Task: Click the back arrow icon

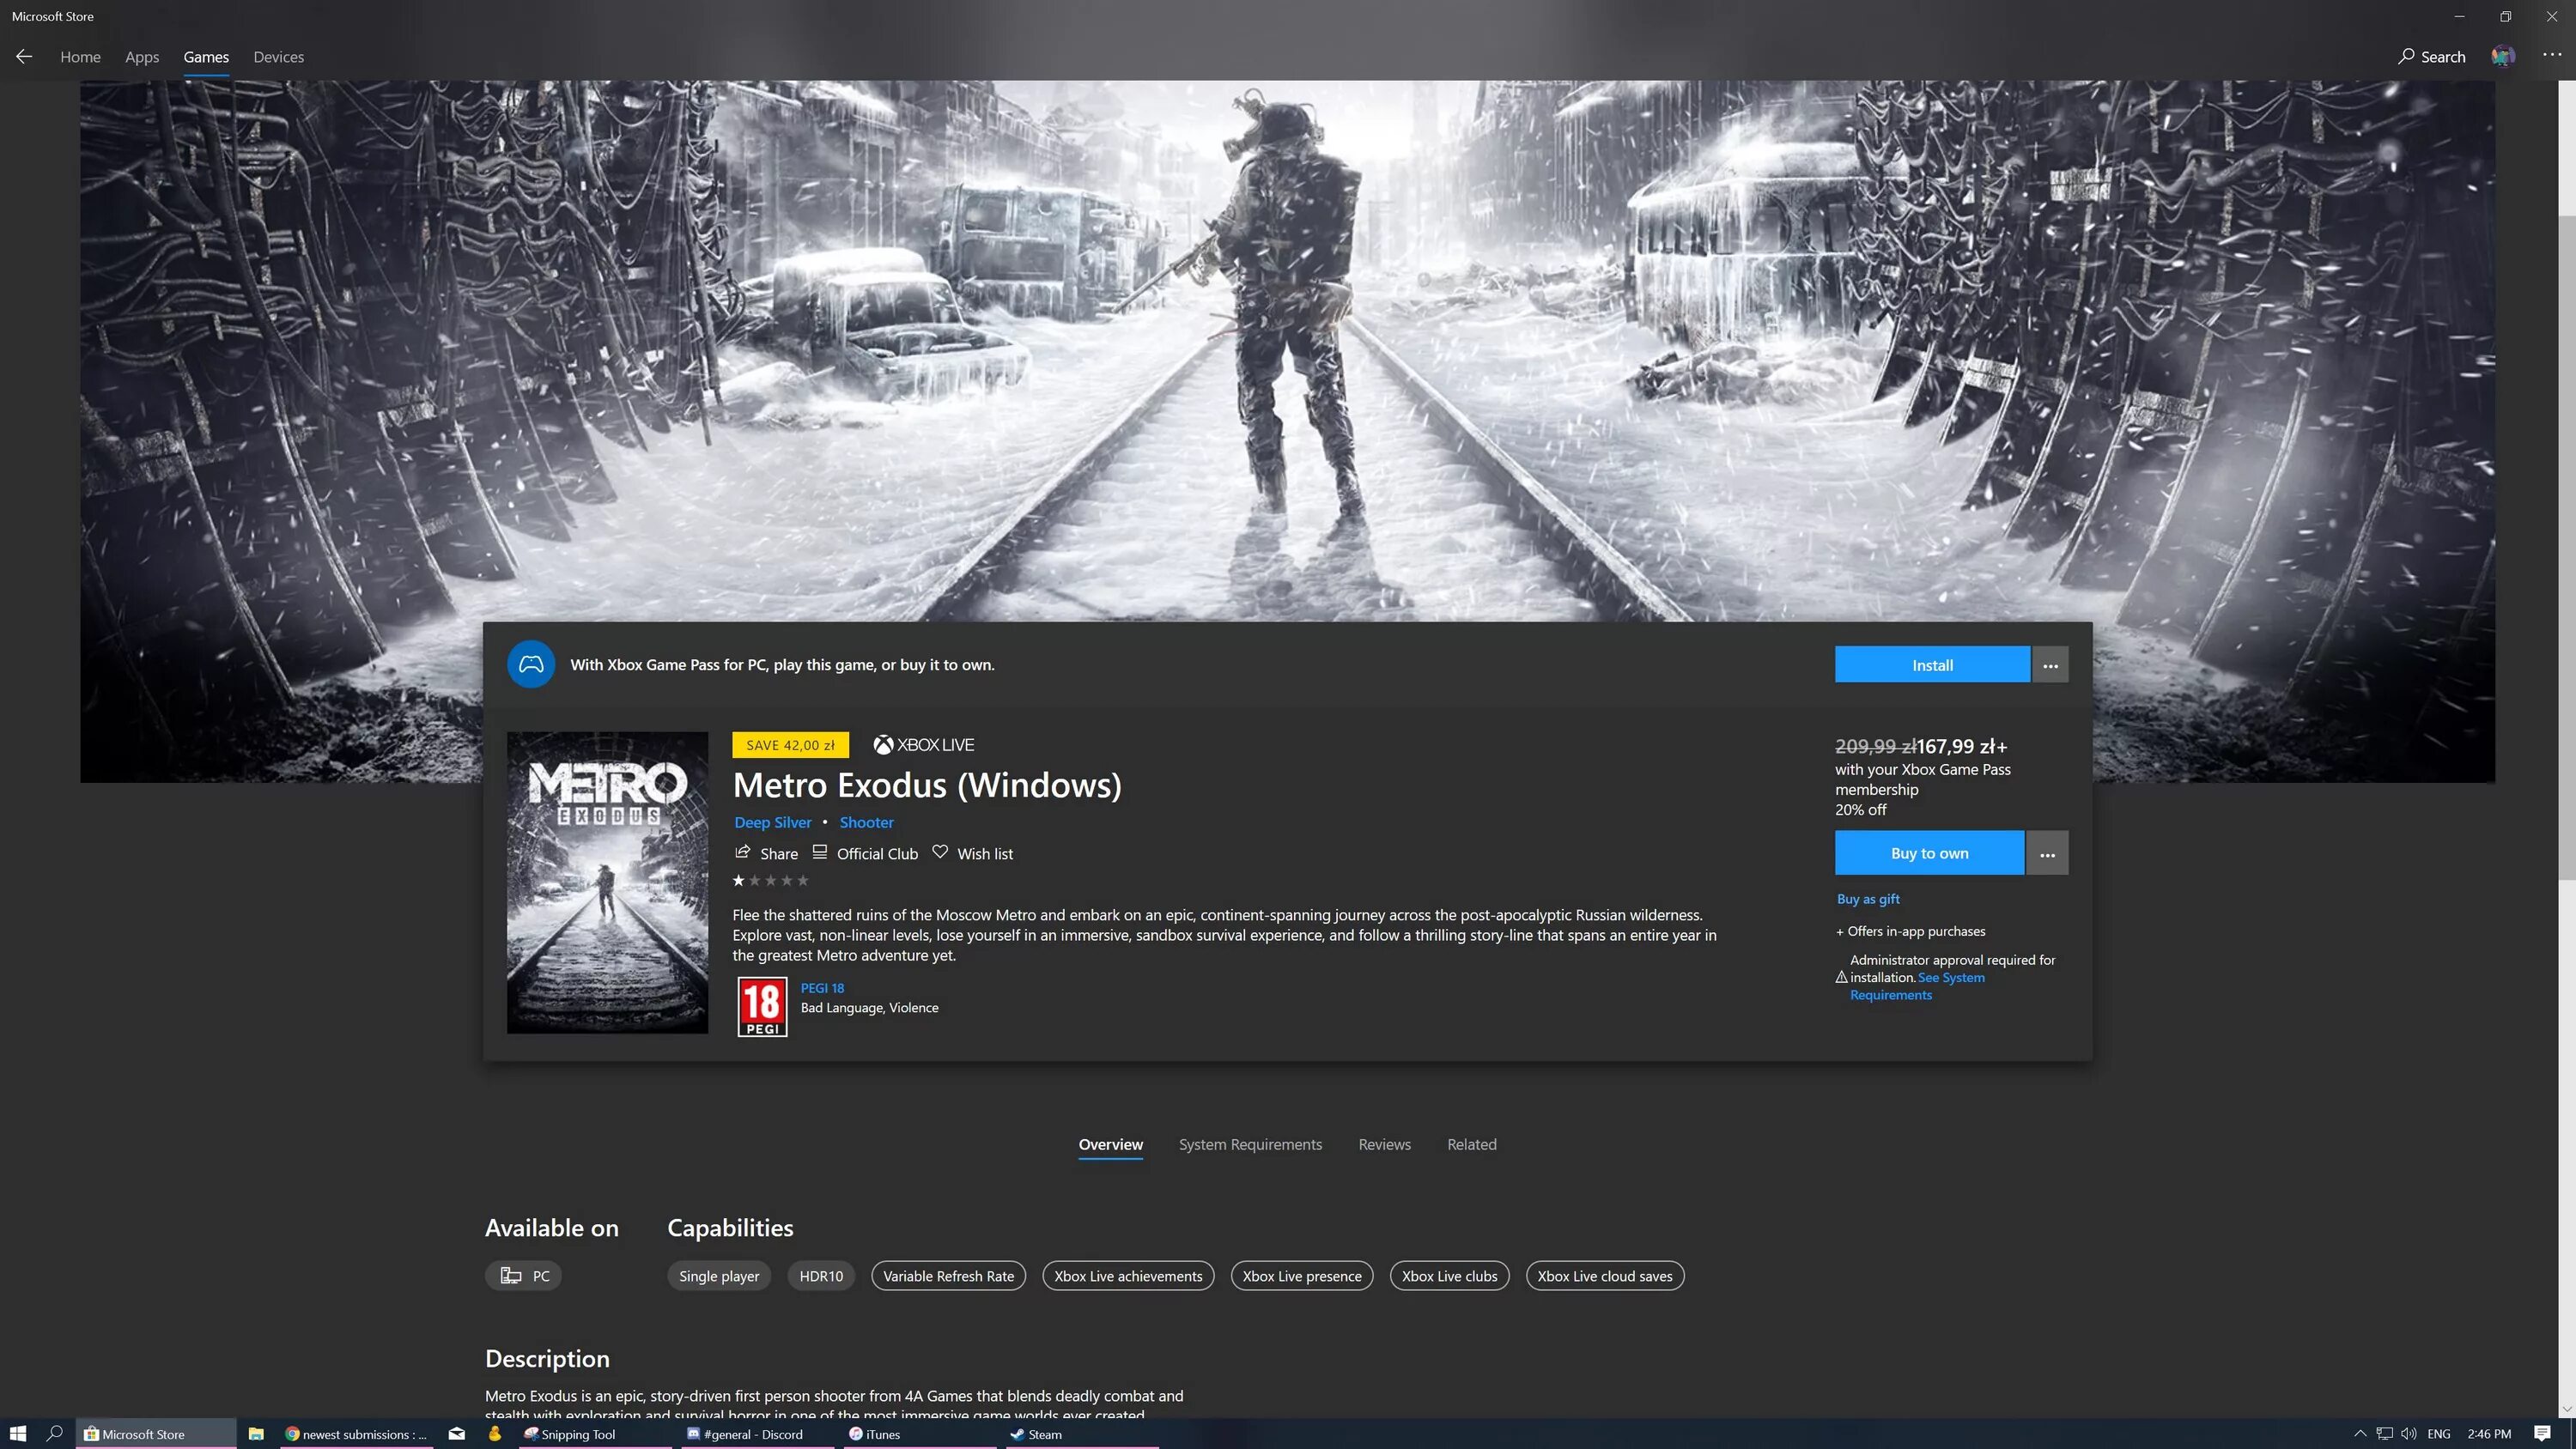Action: [24, 57]
